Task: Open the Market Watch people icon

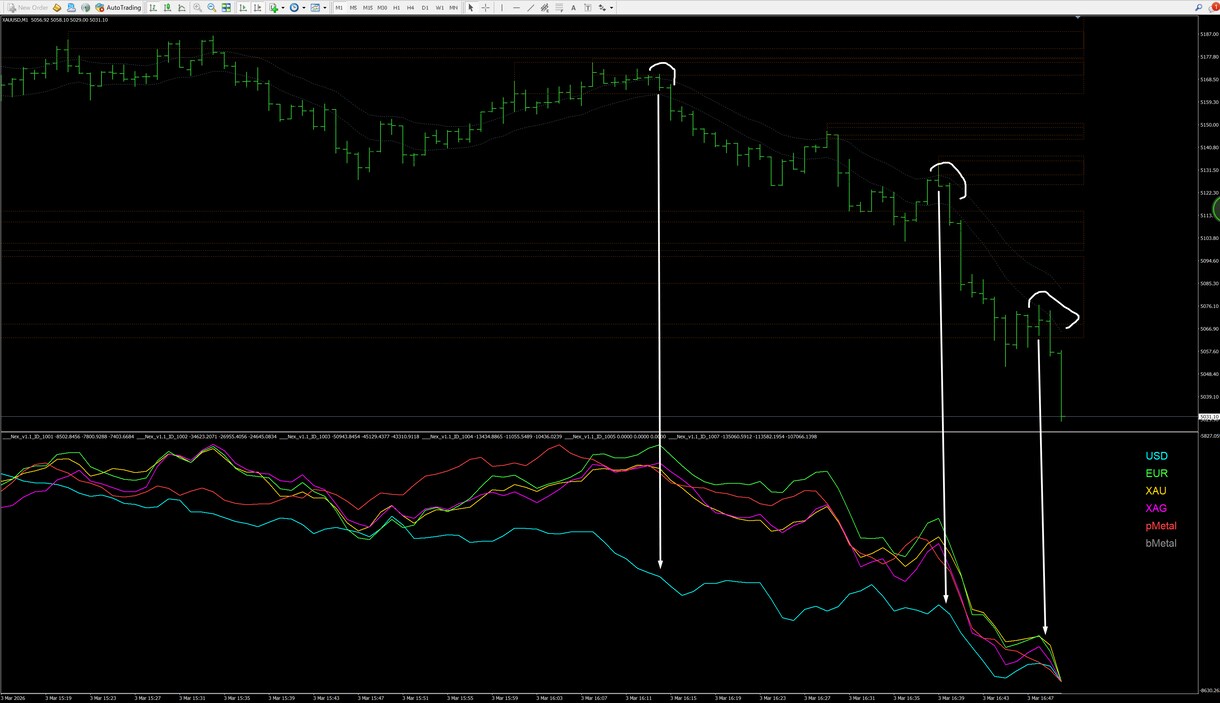Action: tap(72, 7)
